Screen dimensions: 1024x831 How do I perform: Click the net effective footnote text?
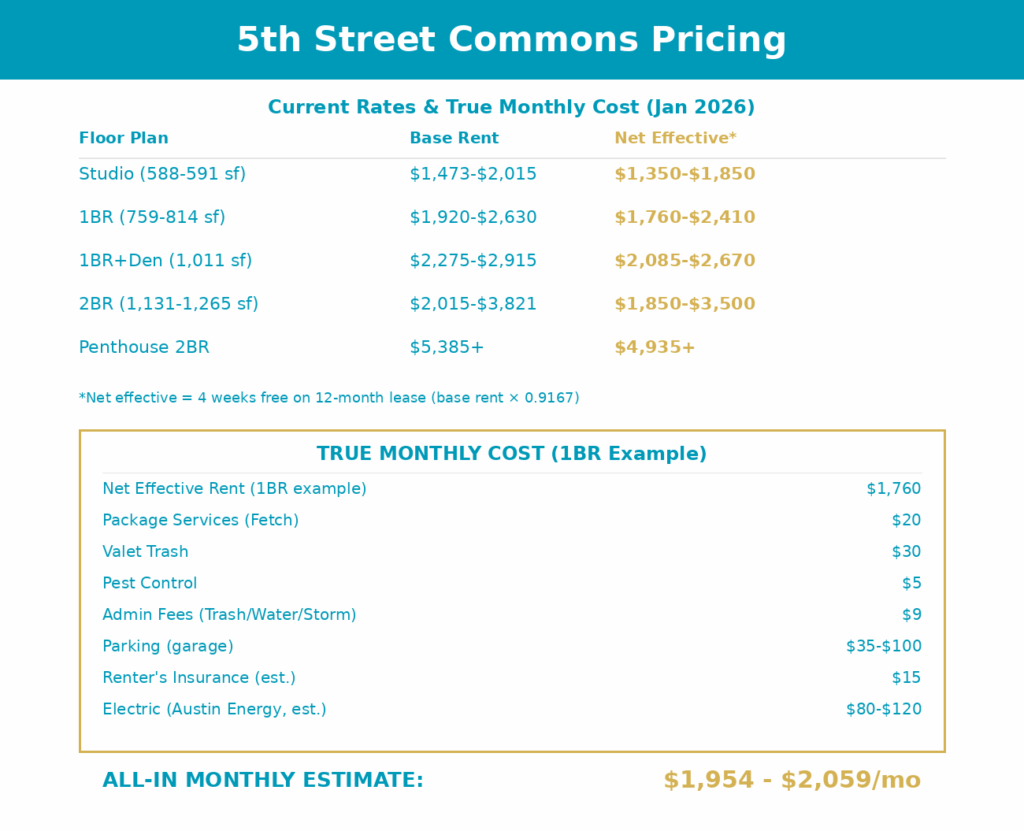pyautogui.click(x=329, y=398)
